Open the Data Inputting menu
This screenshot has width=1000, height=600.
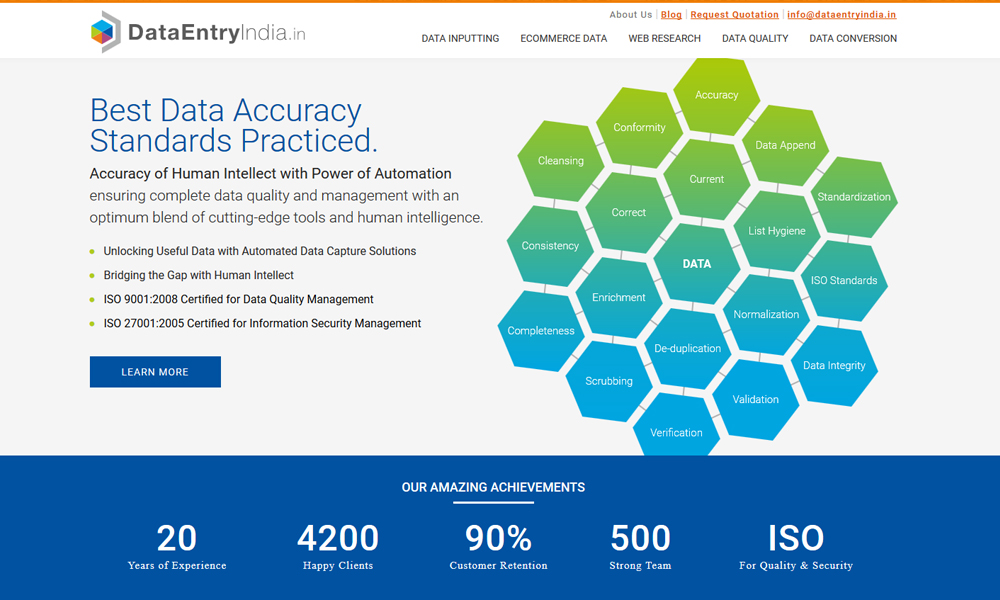(x=460, y=39)
